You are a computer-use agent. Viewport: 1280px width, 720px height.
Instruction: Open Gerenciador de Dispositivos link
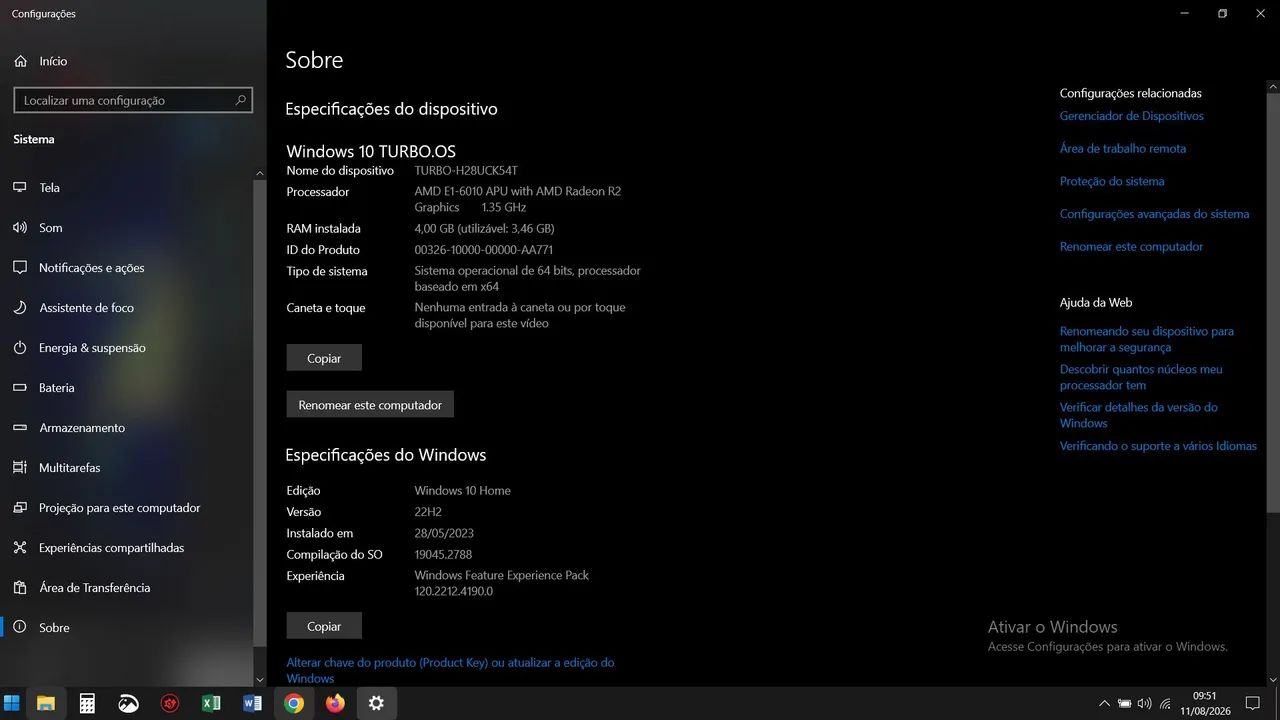1131,116
